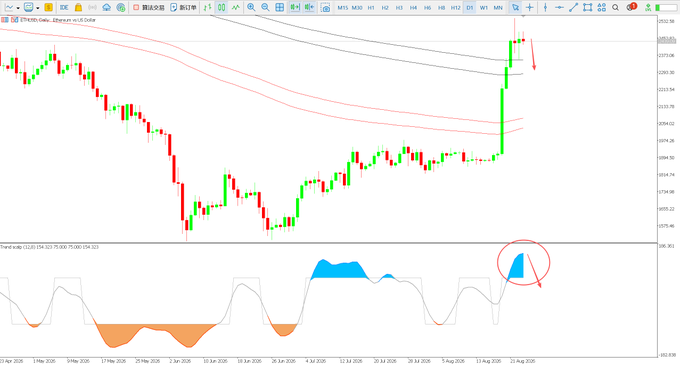Select the trendline drawing tool
680x365 pixels.
573,7
